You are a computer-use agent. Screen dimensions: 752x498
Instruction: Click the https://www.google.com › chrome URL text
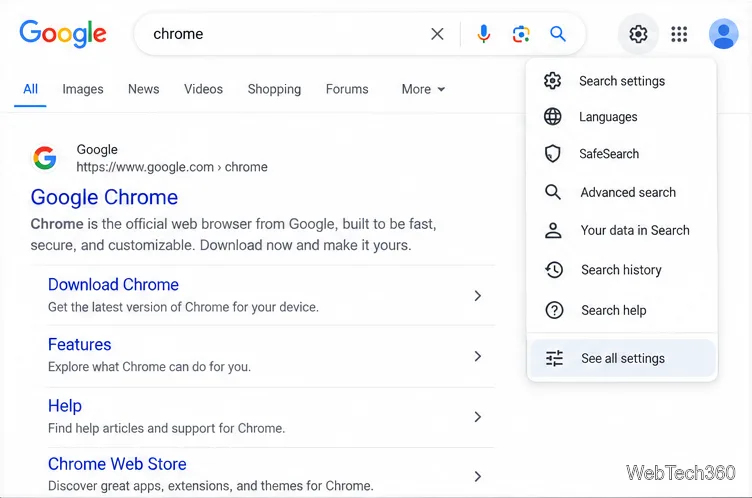[x=172, y=167]
